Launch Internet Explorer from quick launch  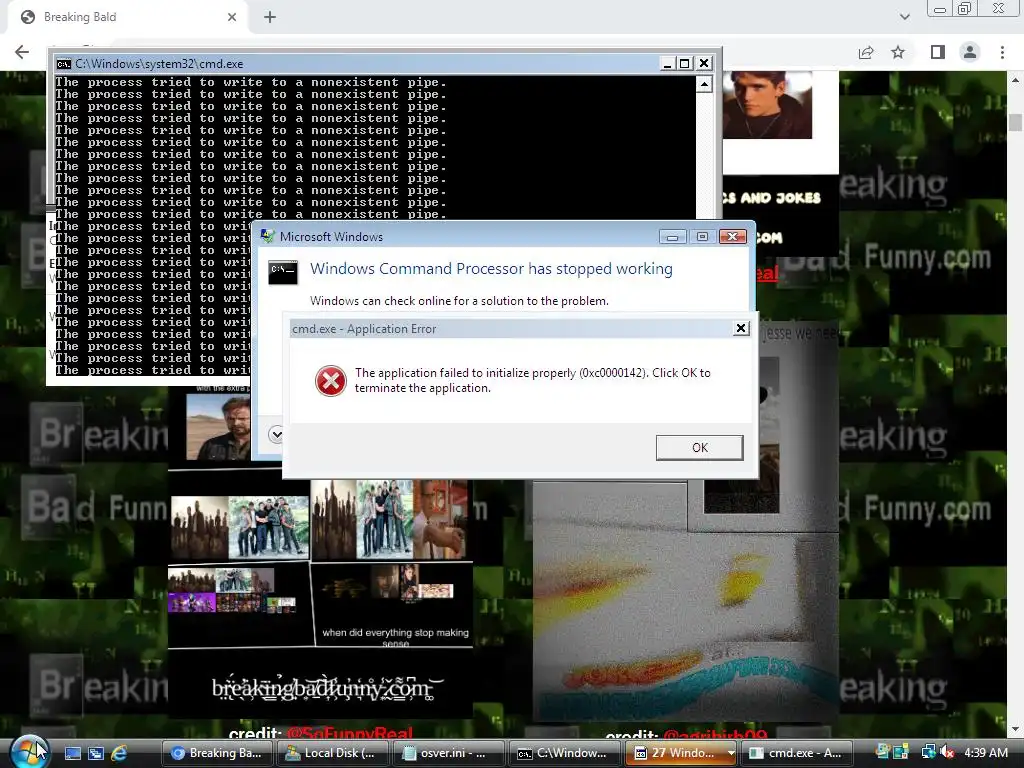coord(120,753)
